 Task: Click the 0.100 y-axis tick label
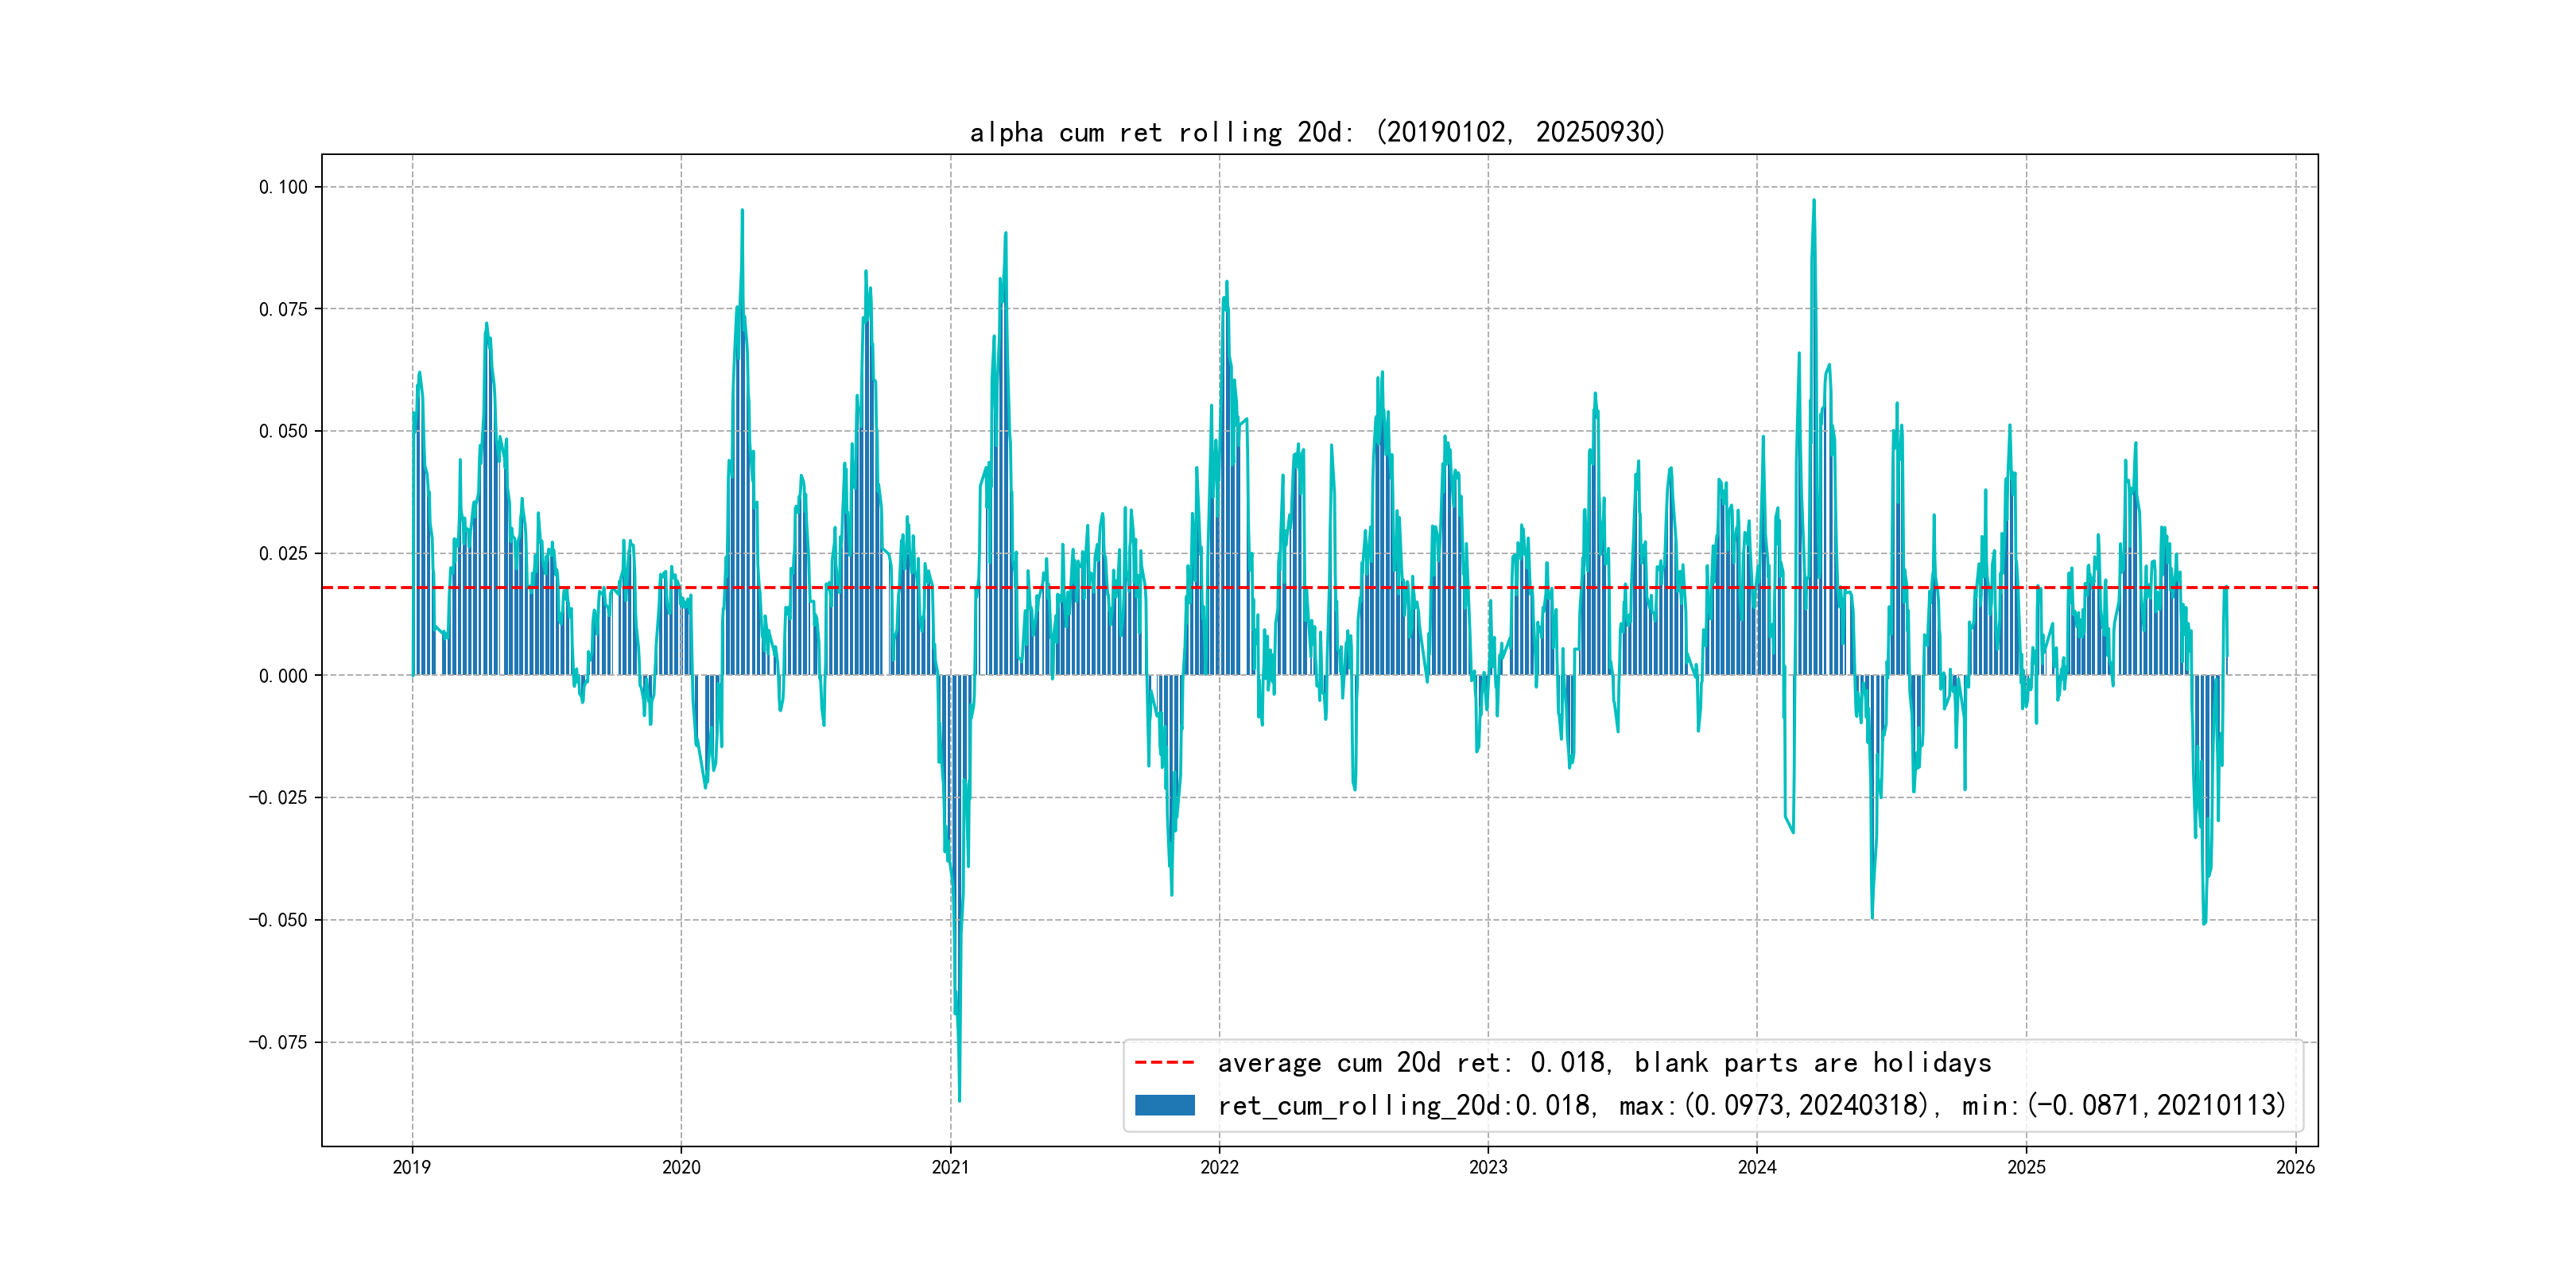pyautogui.click(x=283, y=187)
